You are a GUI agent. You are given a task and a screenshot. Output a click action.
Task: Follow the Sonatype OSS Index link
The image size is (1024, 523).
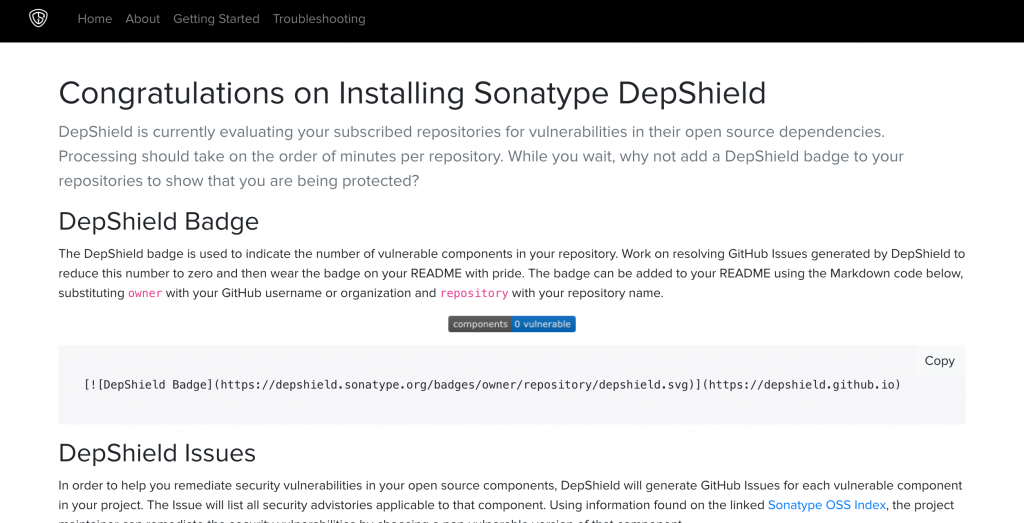[x=826, y=505]
